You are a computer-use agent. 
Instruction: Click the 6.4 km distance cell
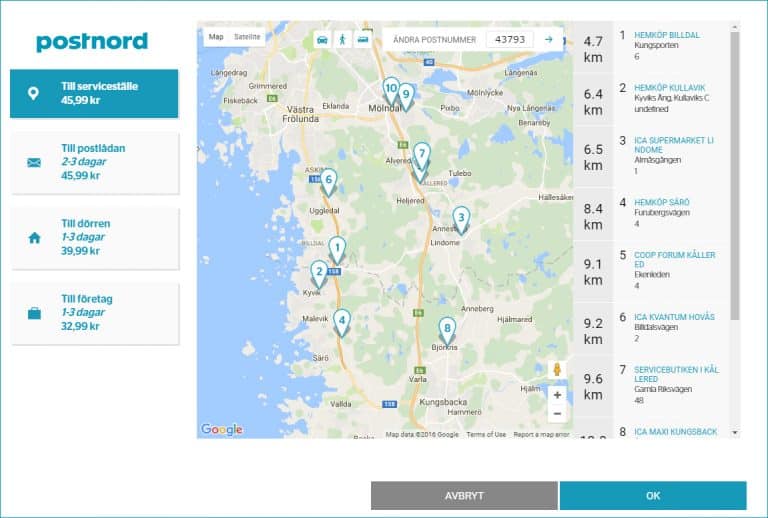pos(593,101)
